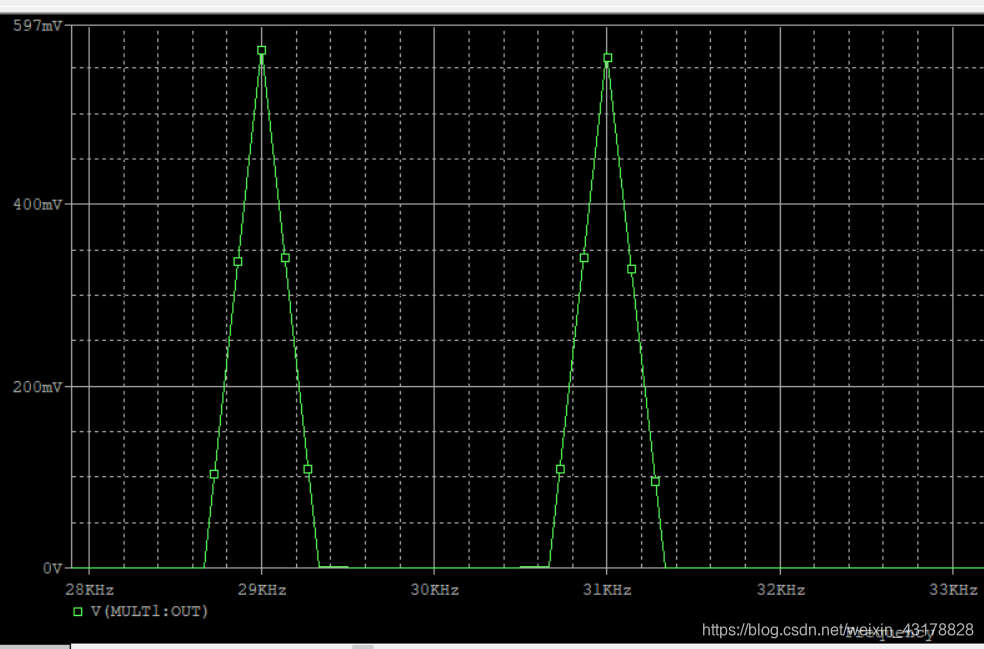Click the 28KHz x-axis label

[90, 590]
